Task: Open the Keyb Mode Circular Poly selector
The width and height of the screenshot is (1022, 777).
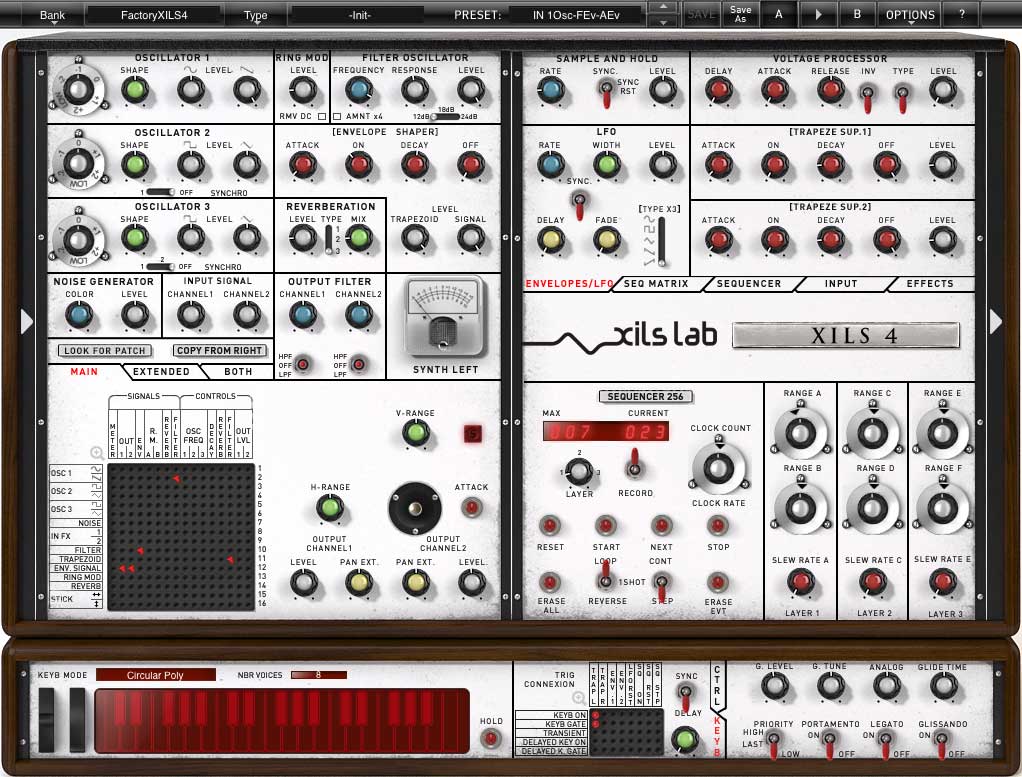Action: click(x=156, y=675)
